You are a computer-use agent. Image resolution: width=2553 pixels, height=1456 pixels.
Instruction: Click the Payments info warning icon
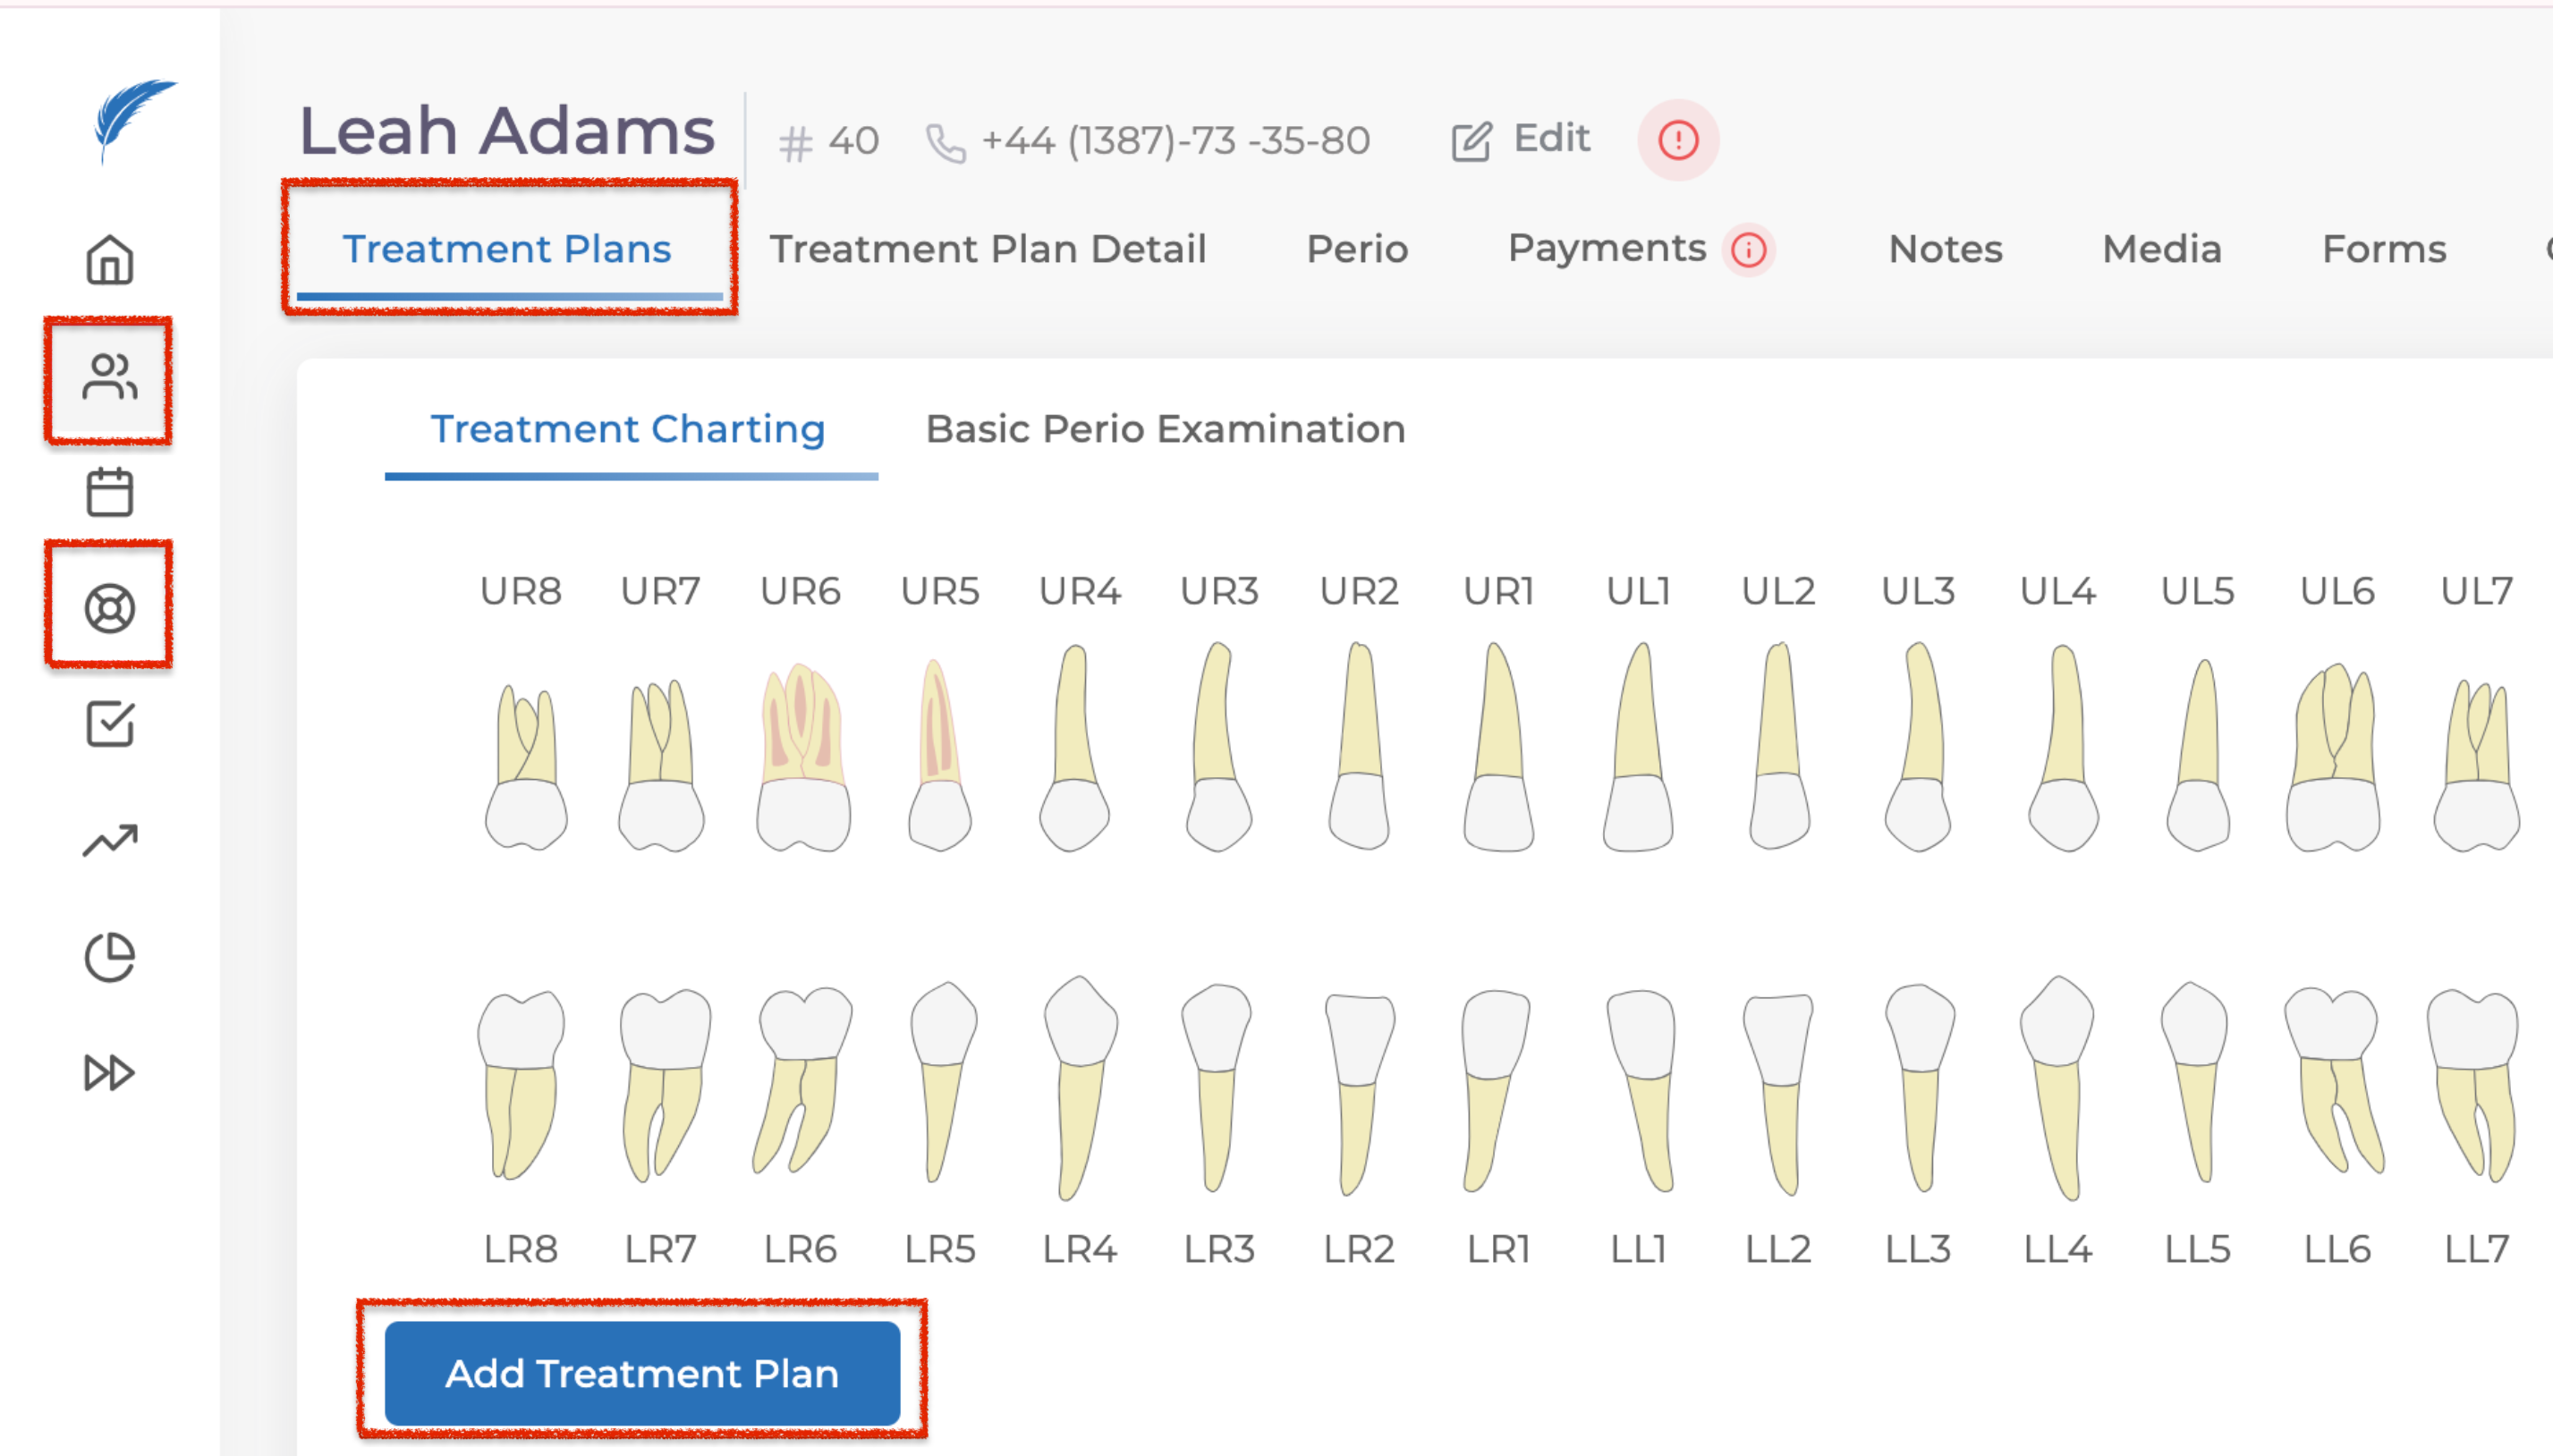pyautogui.click(x=1748, y=250)
